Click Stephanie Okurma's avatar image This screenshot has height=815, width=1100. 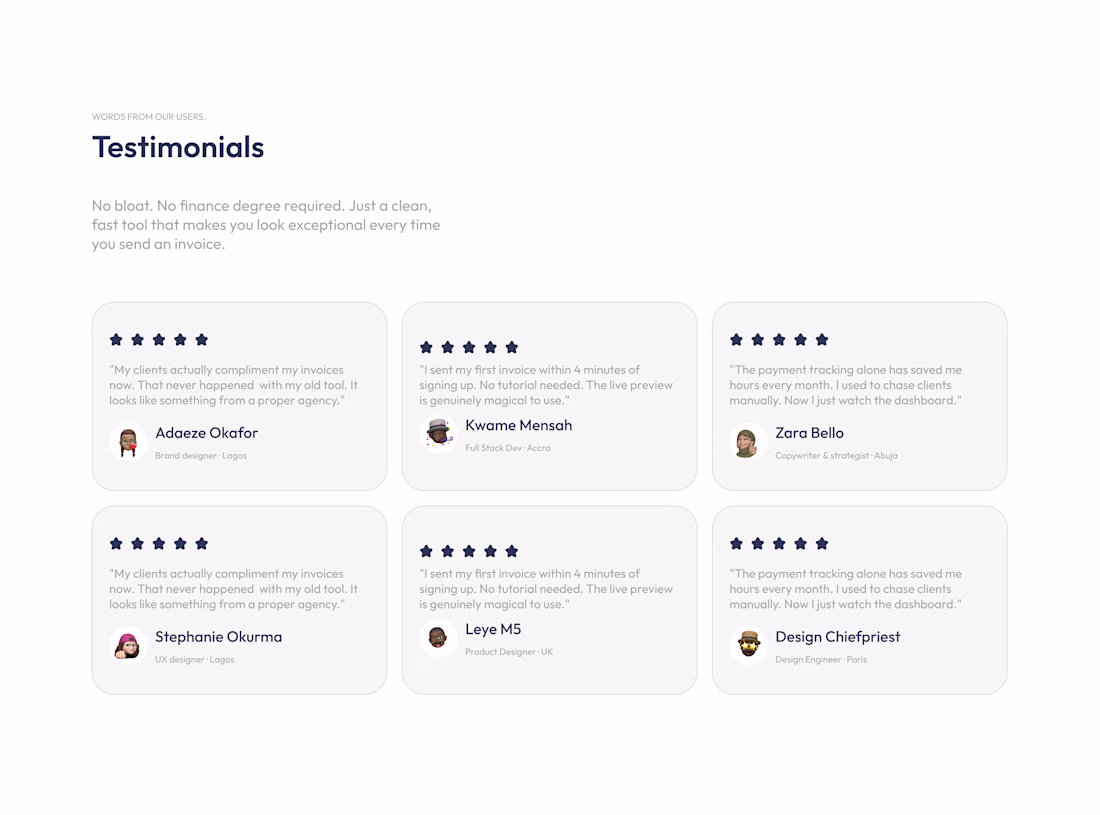pyautogui.click(x=128, y=645)
